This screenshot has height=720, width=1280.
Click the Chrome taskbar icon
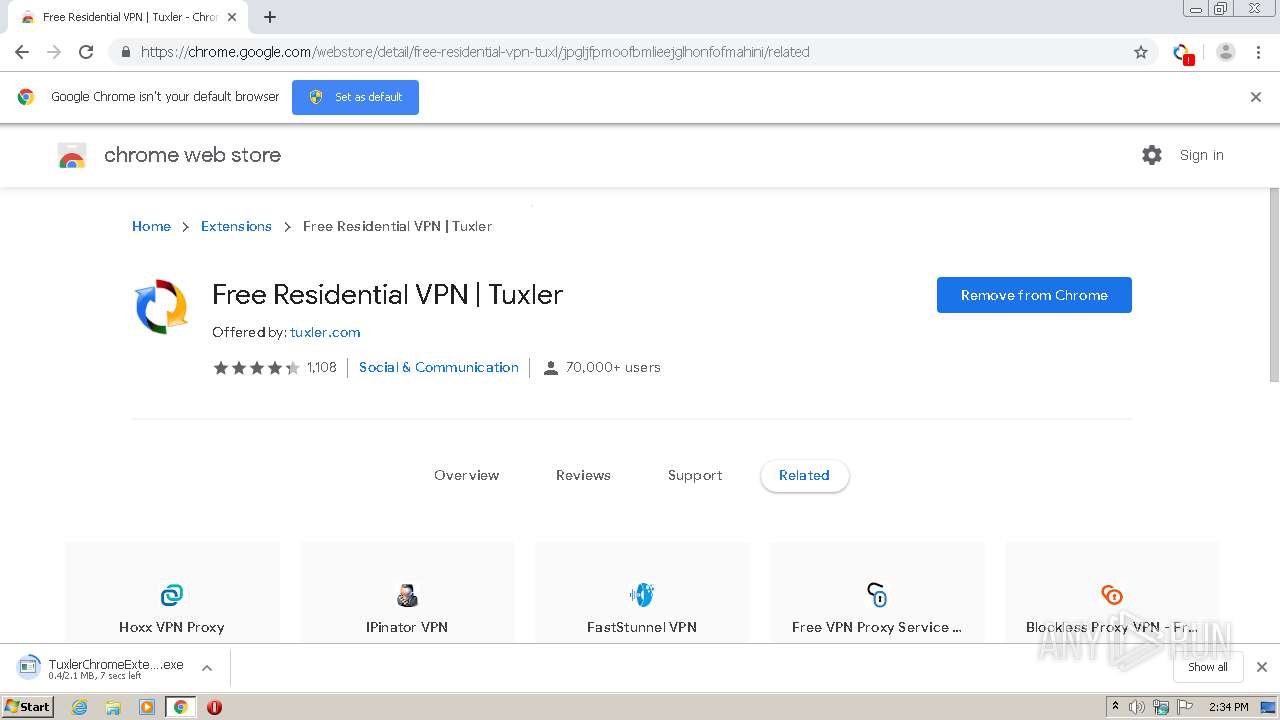coord(181,707)
